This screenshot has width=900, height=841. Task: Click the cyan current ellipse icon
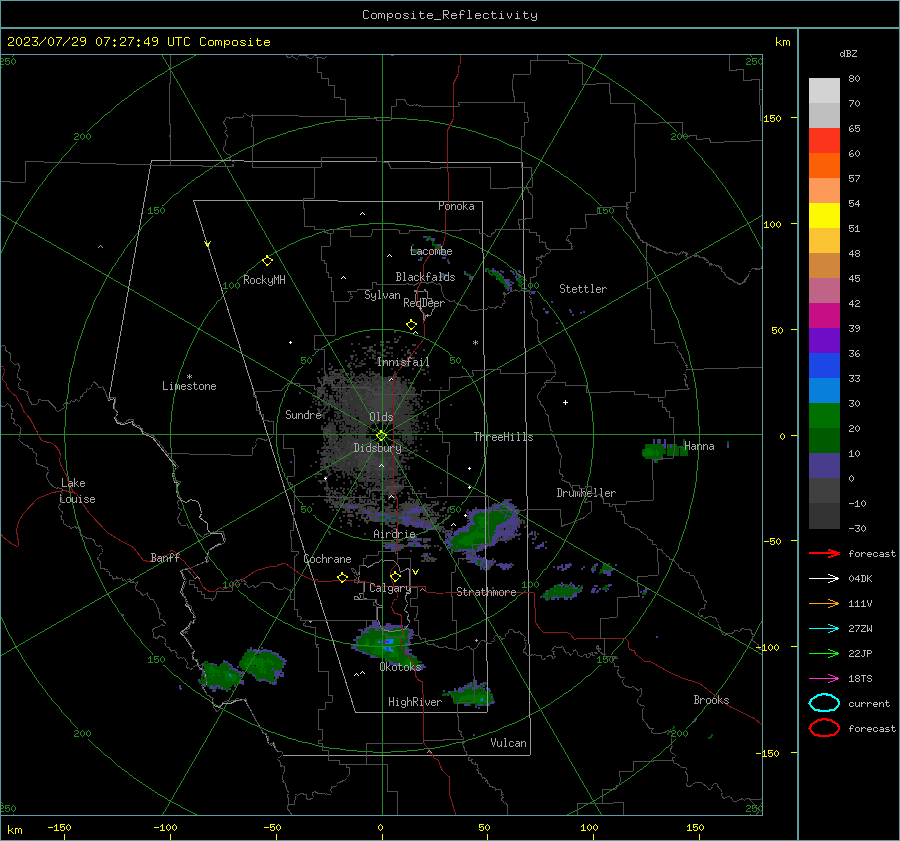(824, 703)
